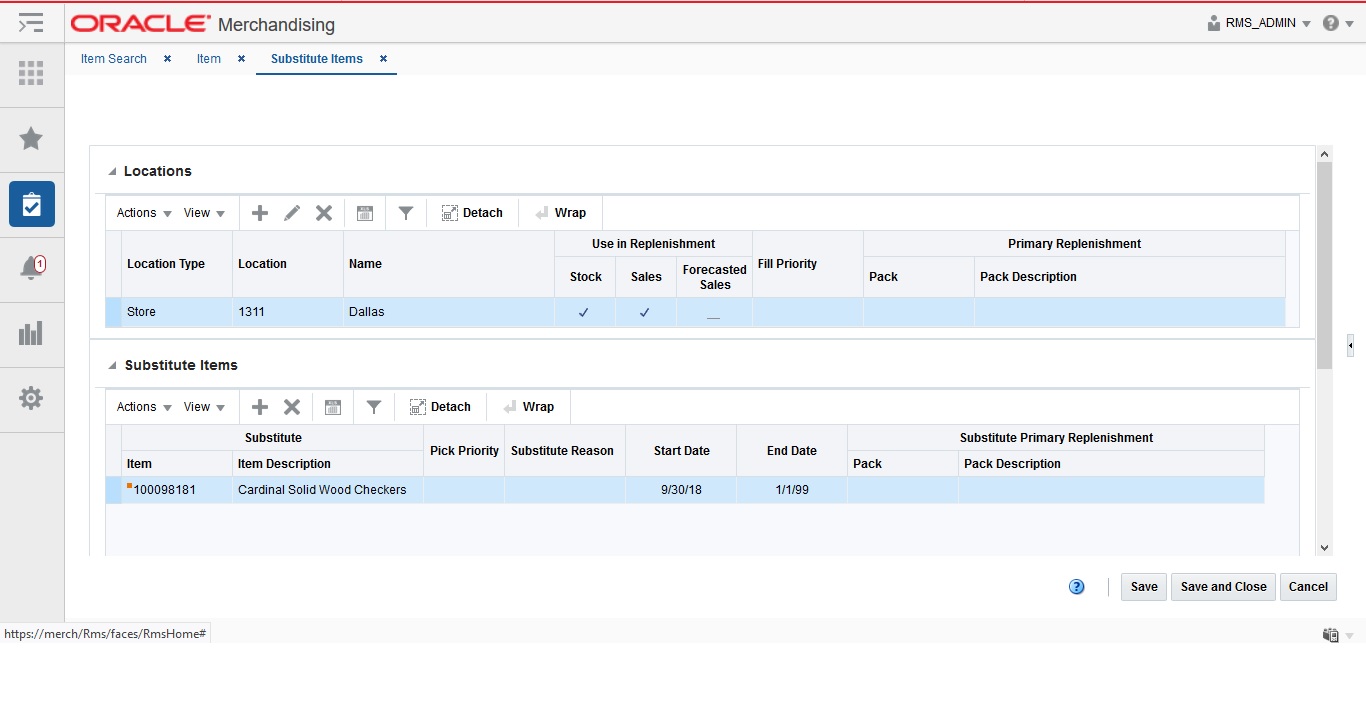Click Edit pencil icon in Locations toolbar
The height and width of the screenshot is (720, 1366).
coord(292,213)
